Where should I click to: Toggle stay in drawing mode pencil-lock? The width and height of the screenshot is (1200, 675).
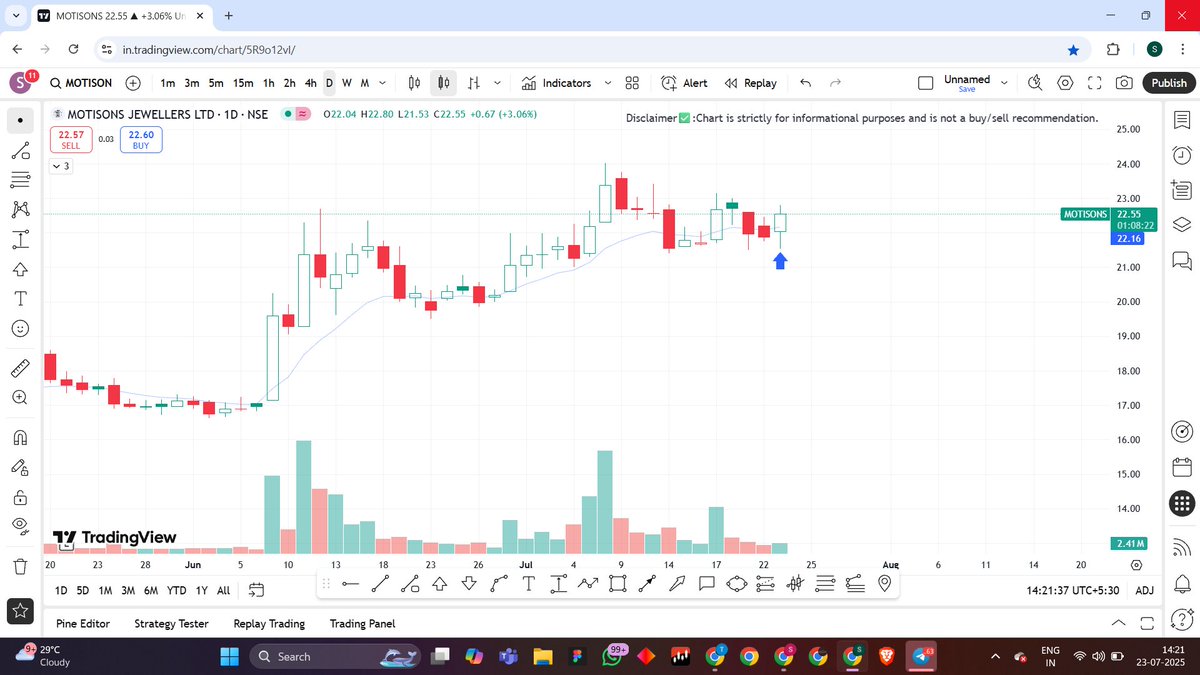pyautogui.click(x=20, y=467)
